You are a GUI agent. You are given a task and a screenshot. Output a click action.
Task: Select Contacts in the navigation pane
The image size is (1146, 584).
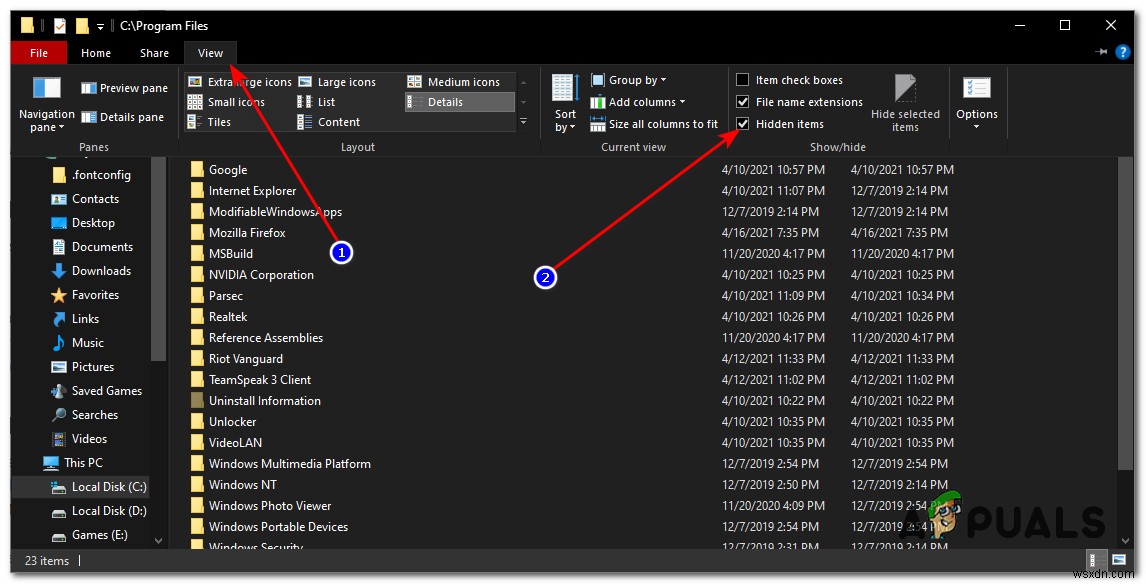point(85,199)
